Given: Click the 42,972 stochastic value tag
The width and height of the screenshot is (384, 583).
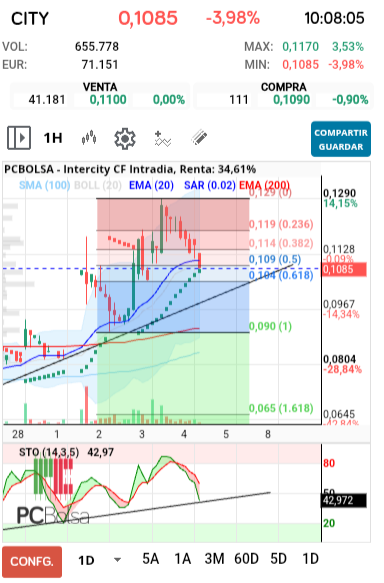Looking at the screenshot, I should point(344,500).
